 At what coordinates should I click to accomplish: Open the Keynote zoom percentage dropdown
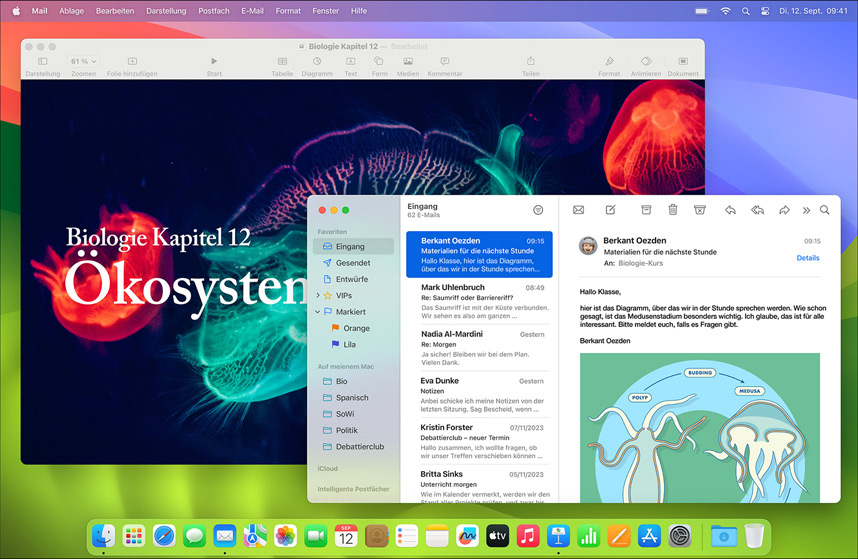pyautogui.click(x=84, y=62)
